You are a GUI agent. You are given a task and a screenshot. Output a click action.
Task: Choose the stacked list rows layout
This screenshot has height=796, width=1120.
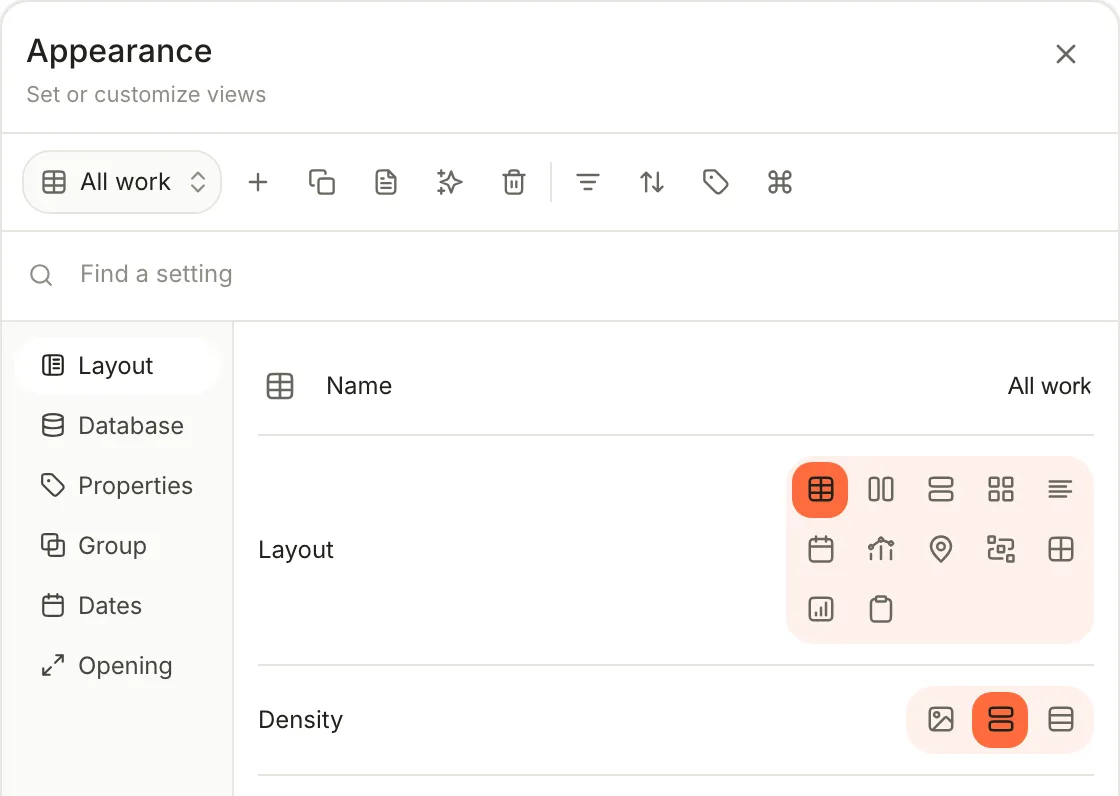941,489
